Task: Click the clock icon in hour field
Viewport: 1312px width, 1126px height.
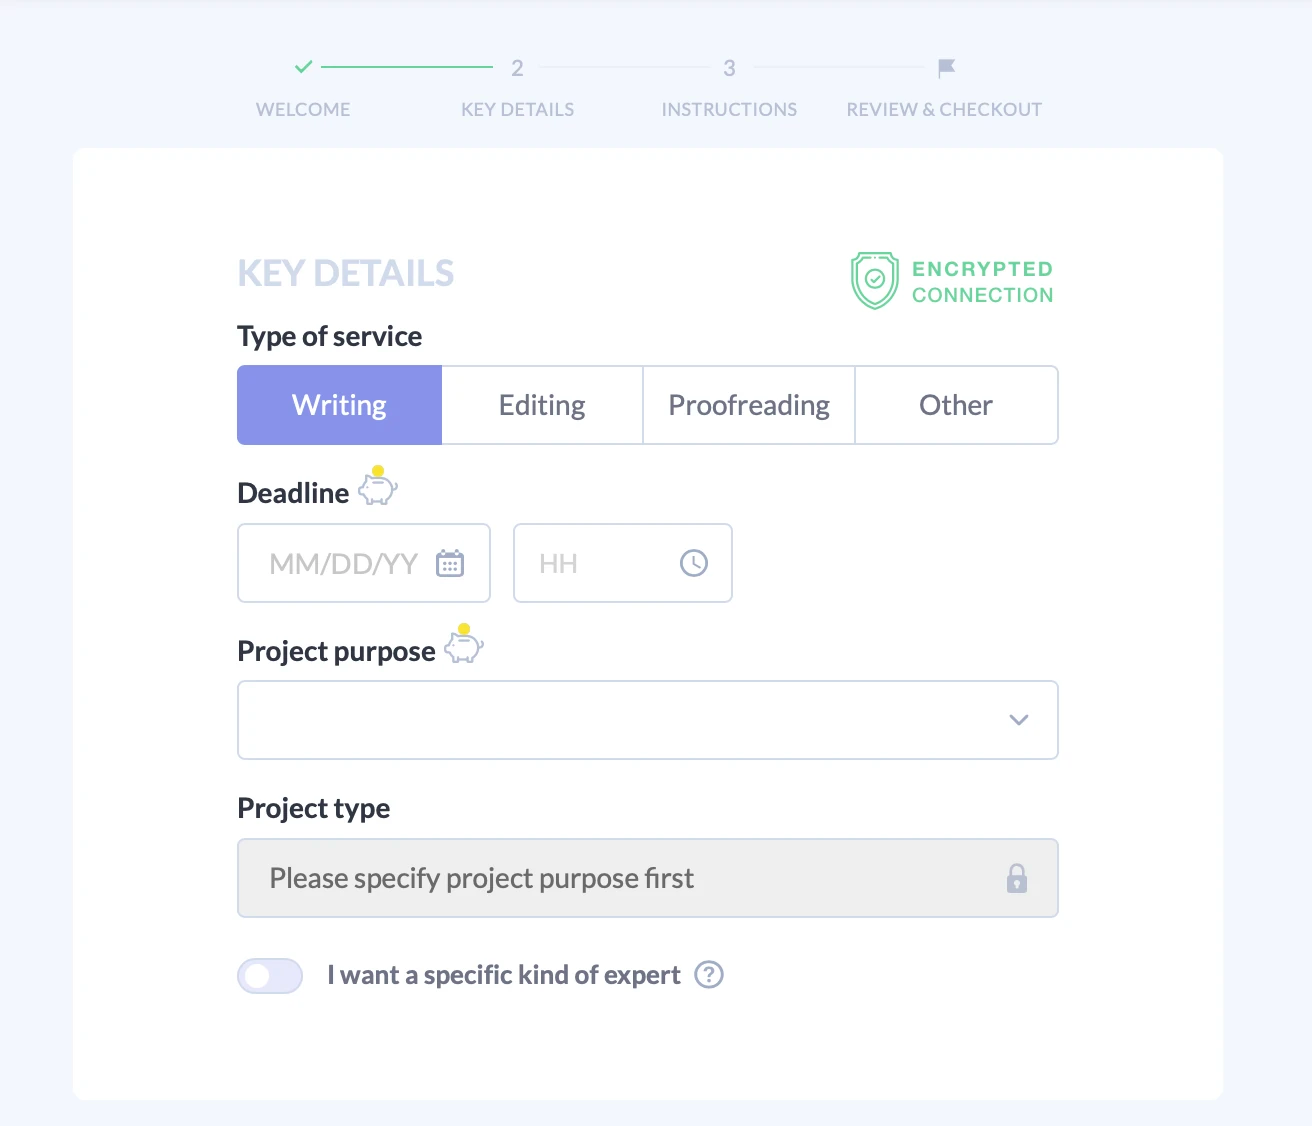Action: click(x=693, y=563)
